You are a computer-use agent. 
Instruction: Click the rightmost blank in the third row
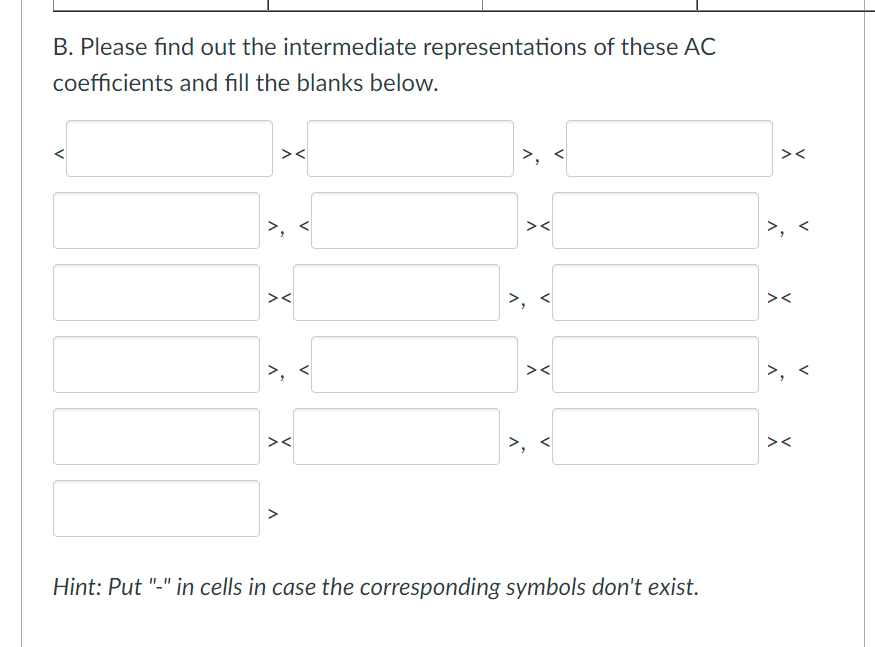tap(655, 292)
